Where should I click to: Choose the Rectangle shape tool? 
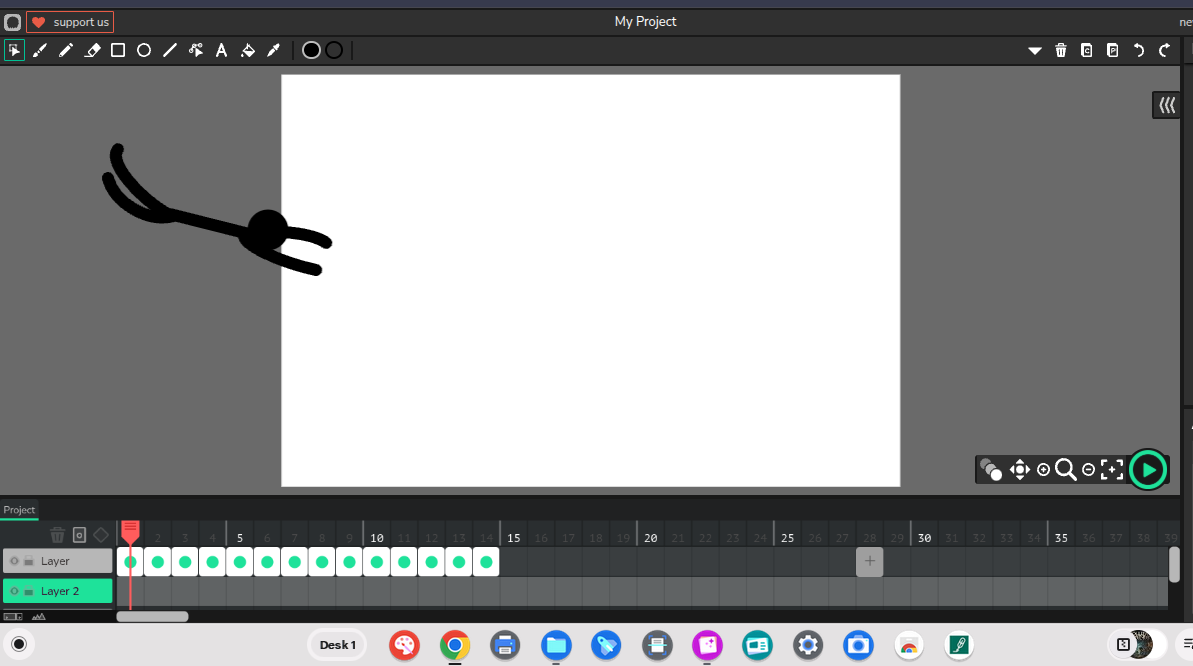point(118,50)
